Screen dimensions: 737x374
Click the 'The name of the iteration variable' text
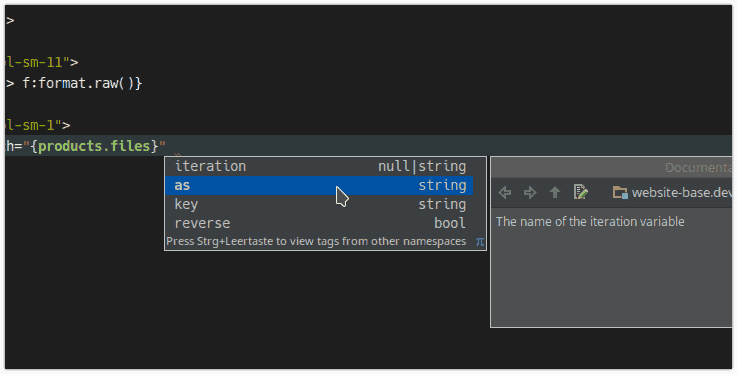[590, 222]
